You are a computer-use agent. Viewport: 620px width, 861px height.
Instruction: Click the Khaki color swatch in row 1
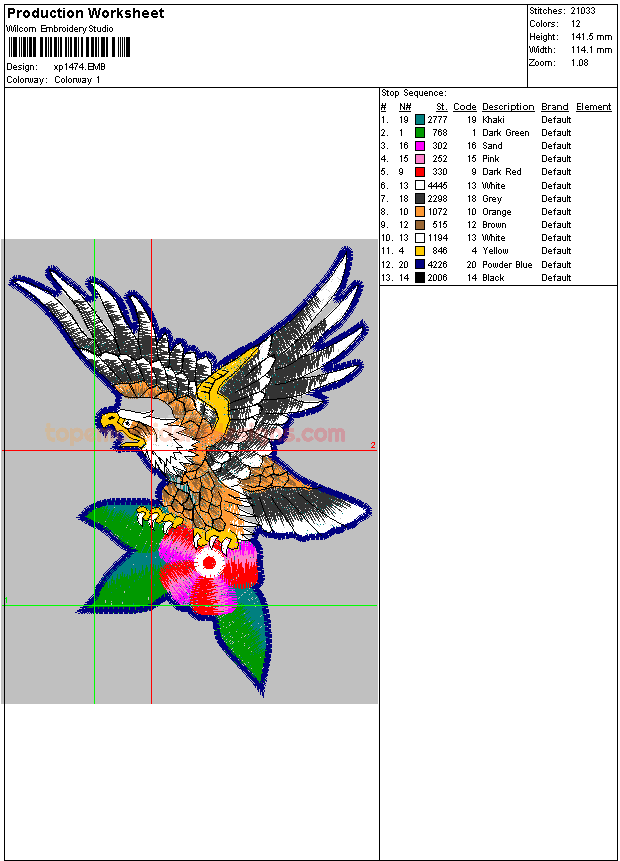(x=420, y=120)
